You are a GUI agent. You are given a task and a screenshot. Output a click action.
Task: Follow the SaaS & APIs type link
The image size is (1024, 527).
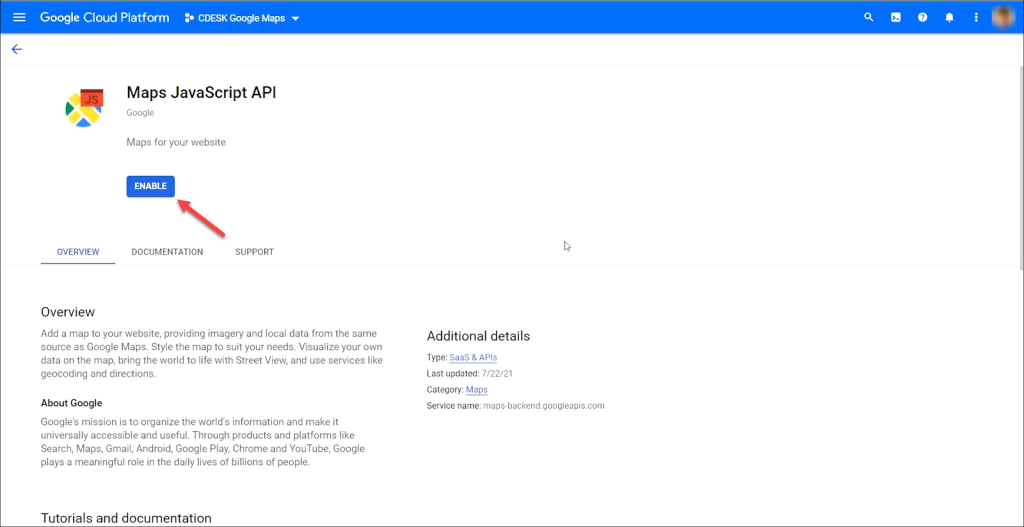(473, 357)
